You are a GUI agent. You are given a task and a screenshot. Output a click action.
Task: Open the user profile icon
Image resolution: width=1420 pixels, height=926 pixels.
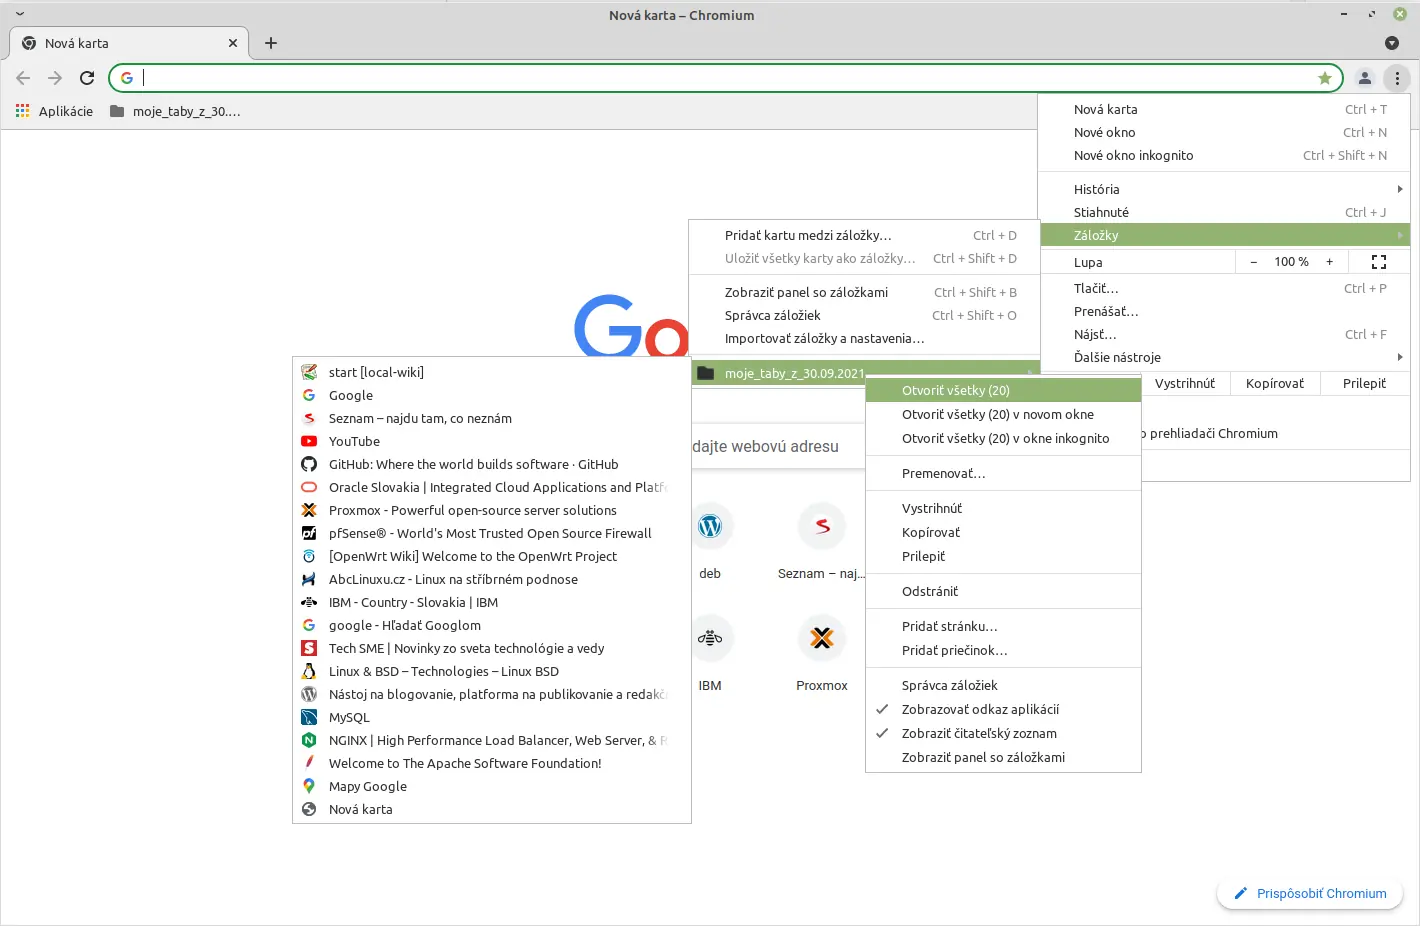pos(1364,78)
